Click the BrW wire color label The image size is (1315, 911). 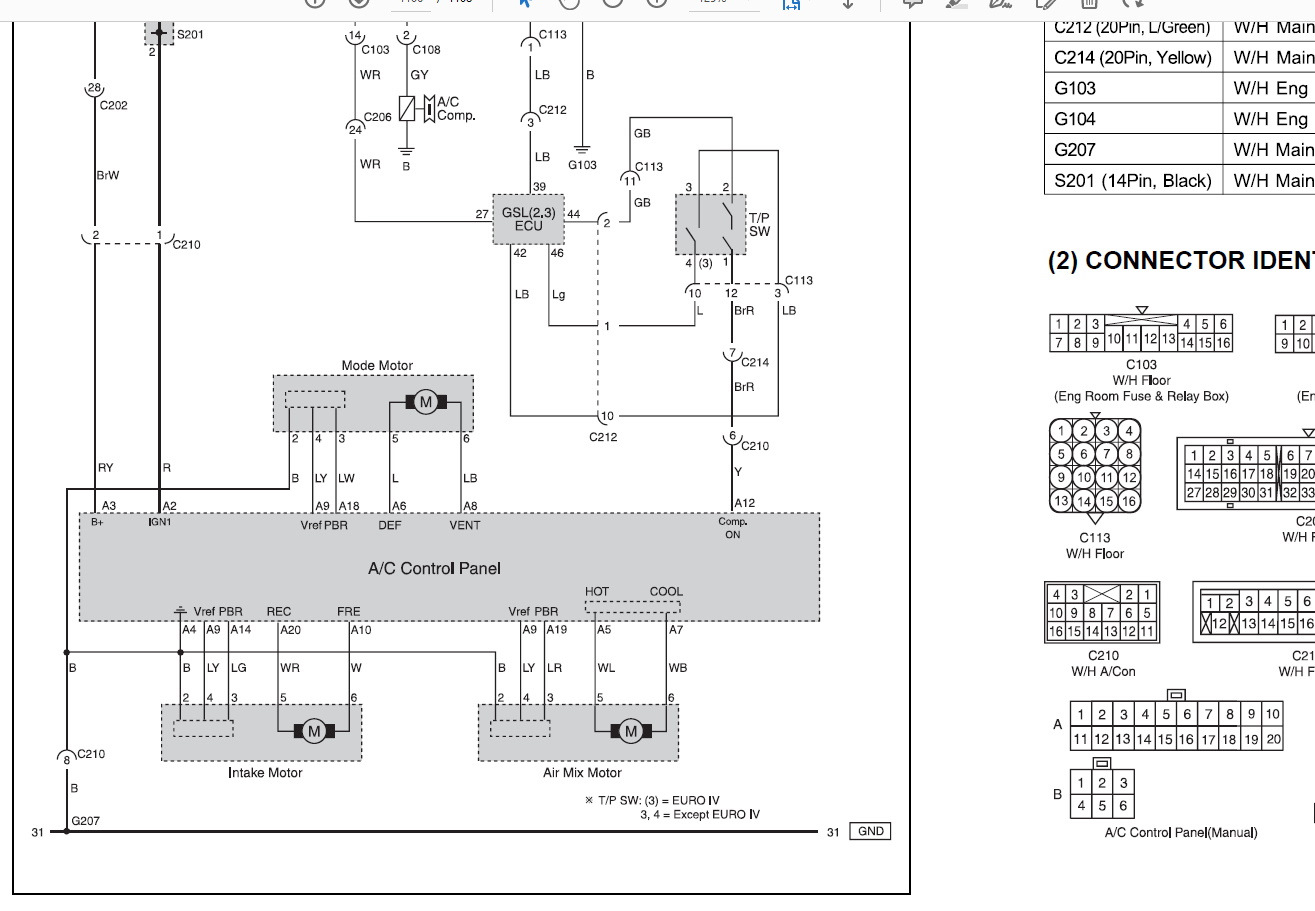[107, 175]
